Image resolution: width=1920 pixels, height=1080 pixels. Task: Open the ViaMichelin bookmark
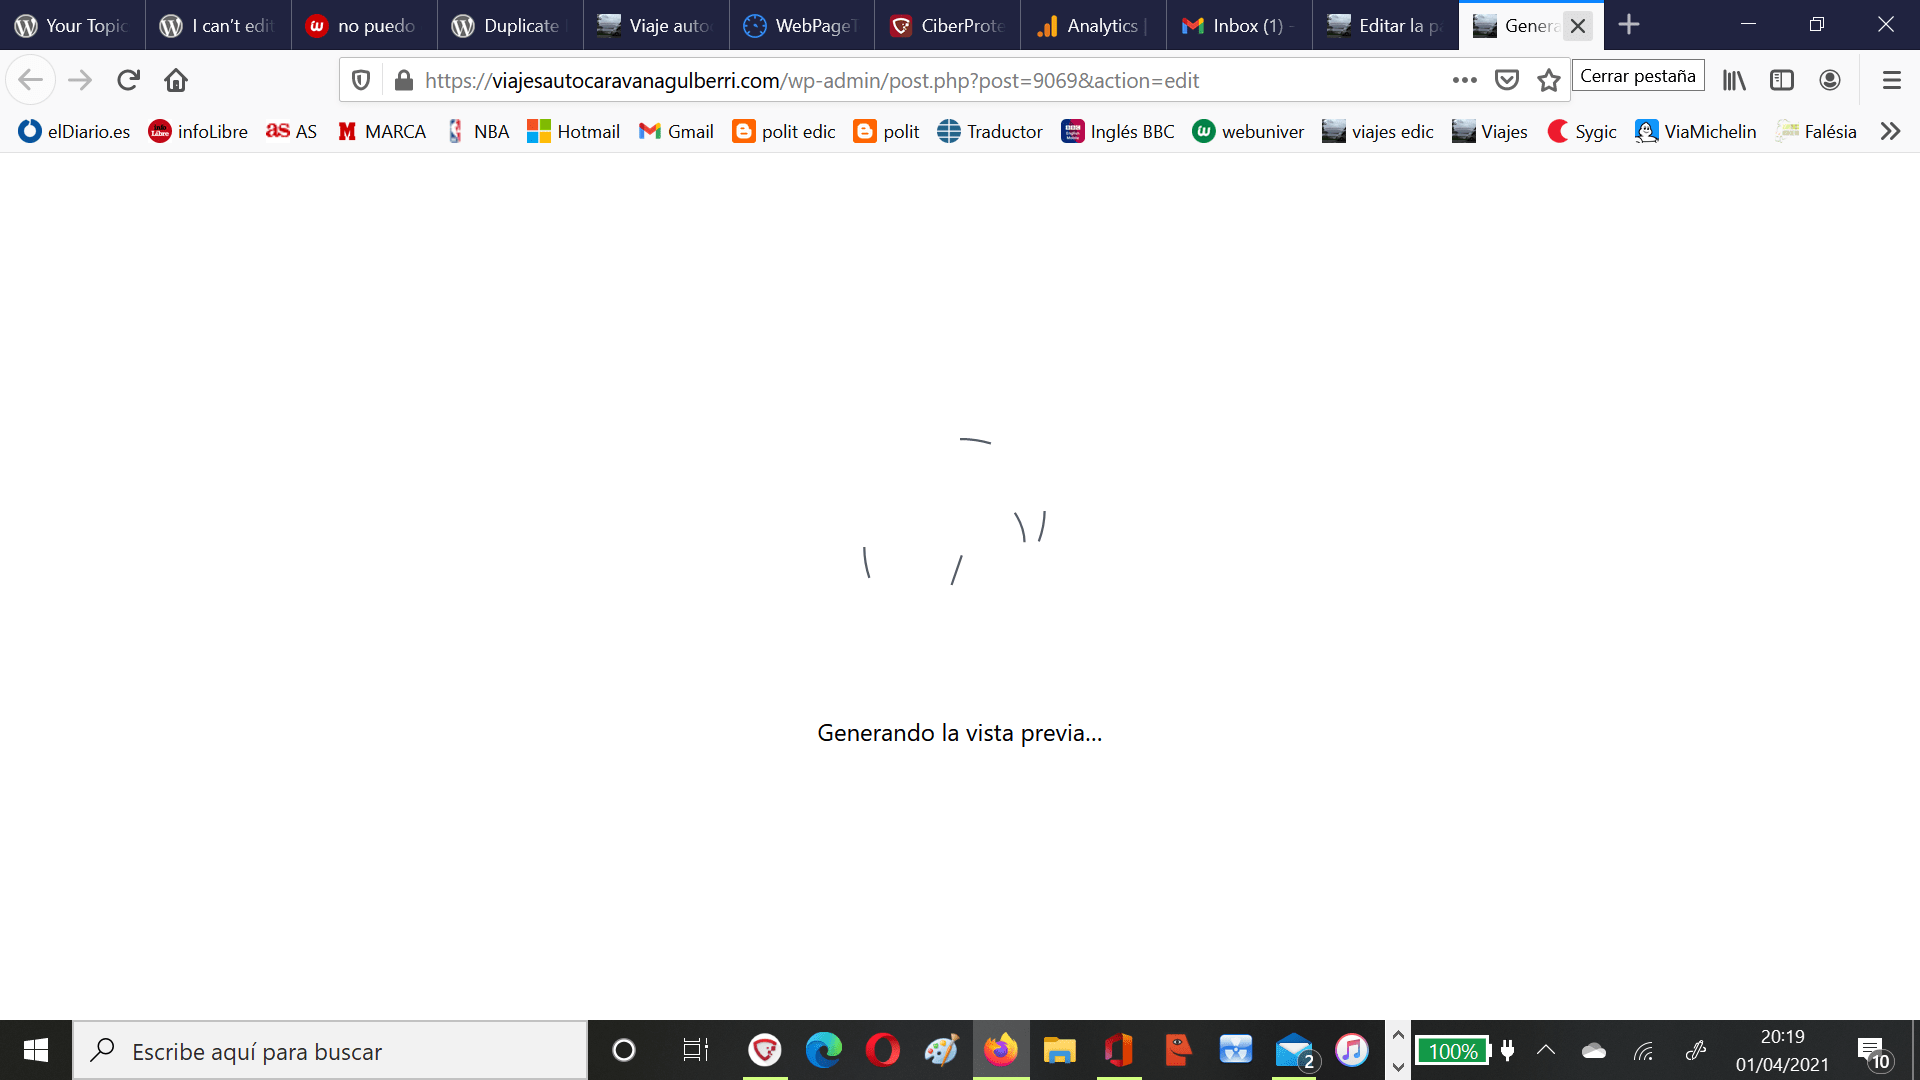point(1695,131)
